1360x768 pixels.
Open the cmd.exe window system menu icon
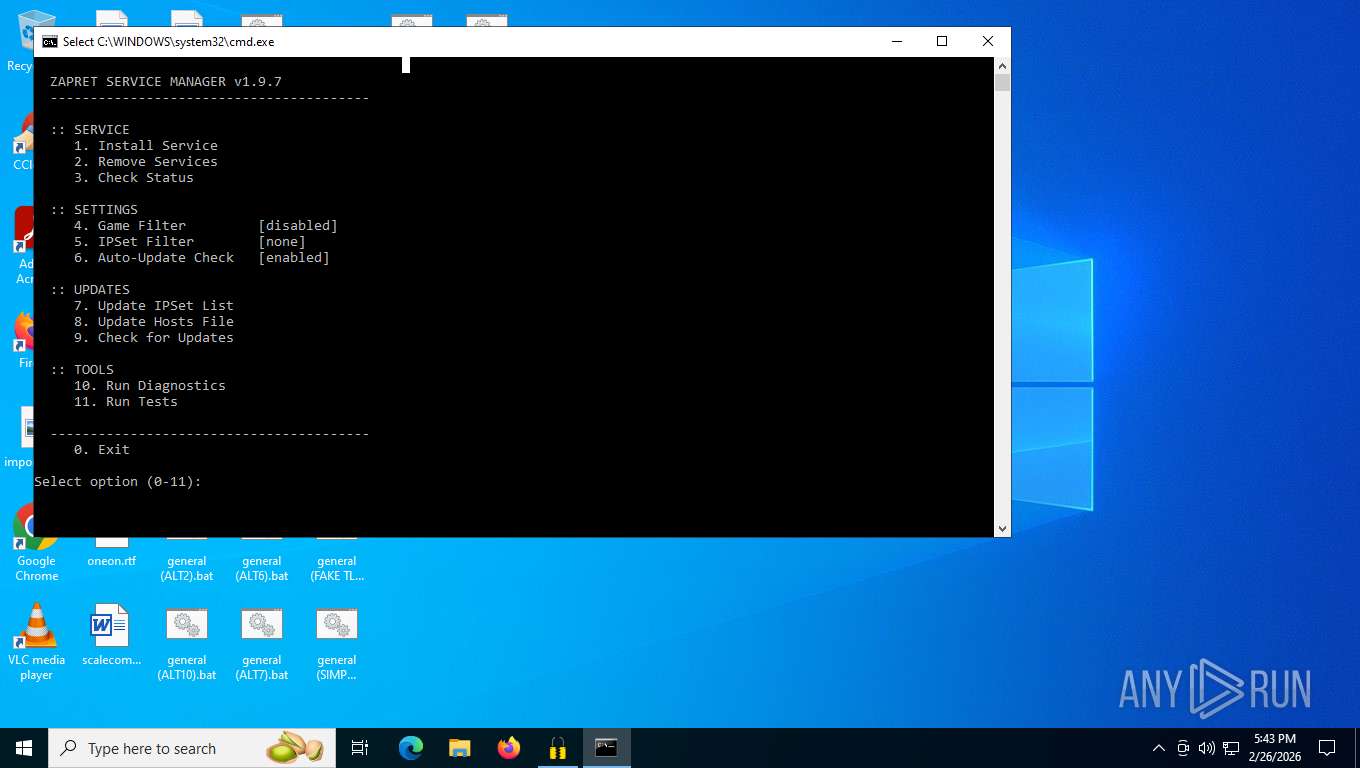point(49,42)
